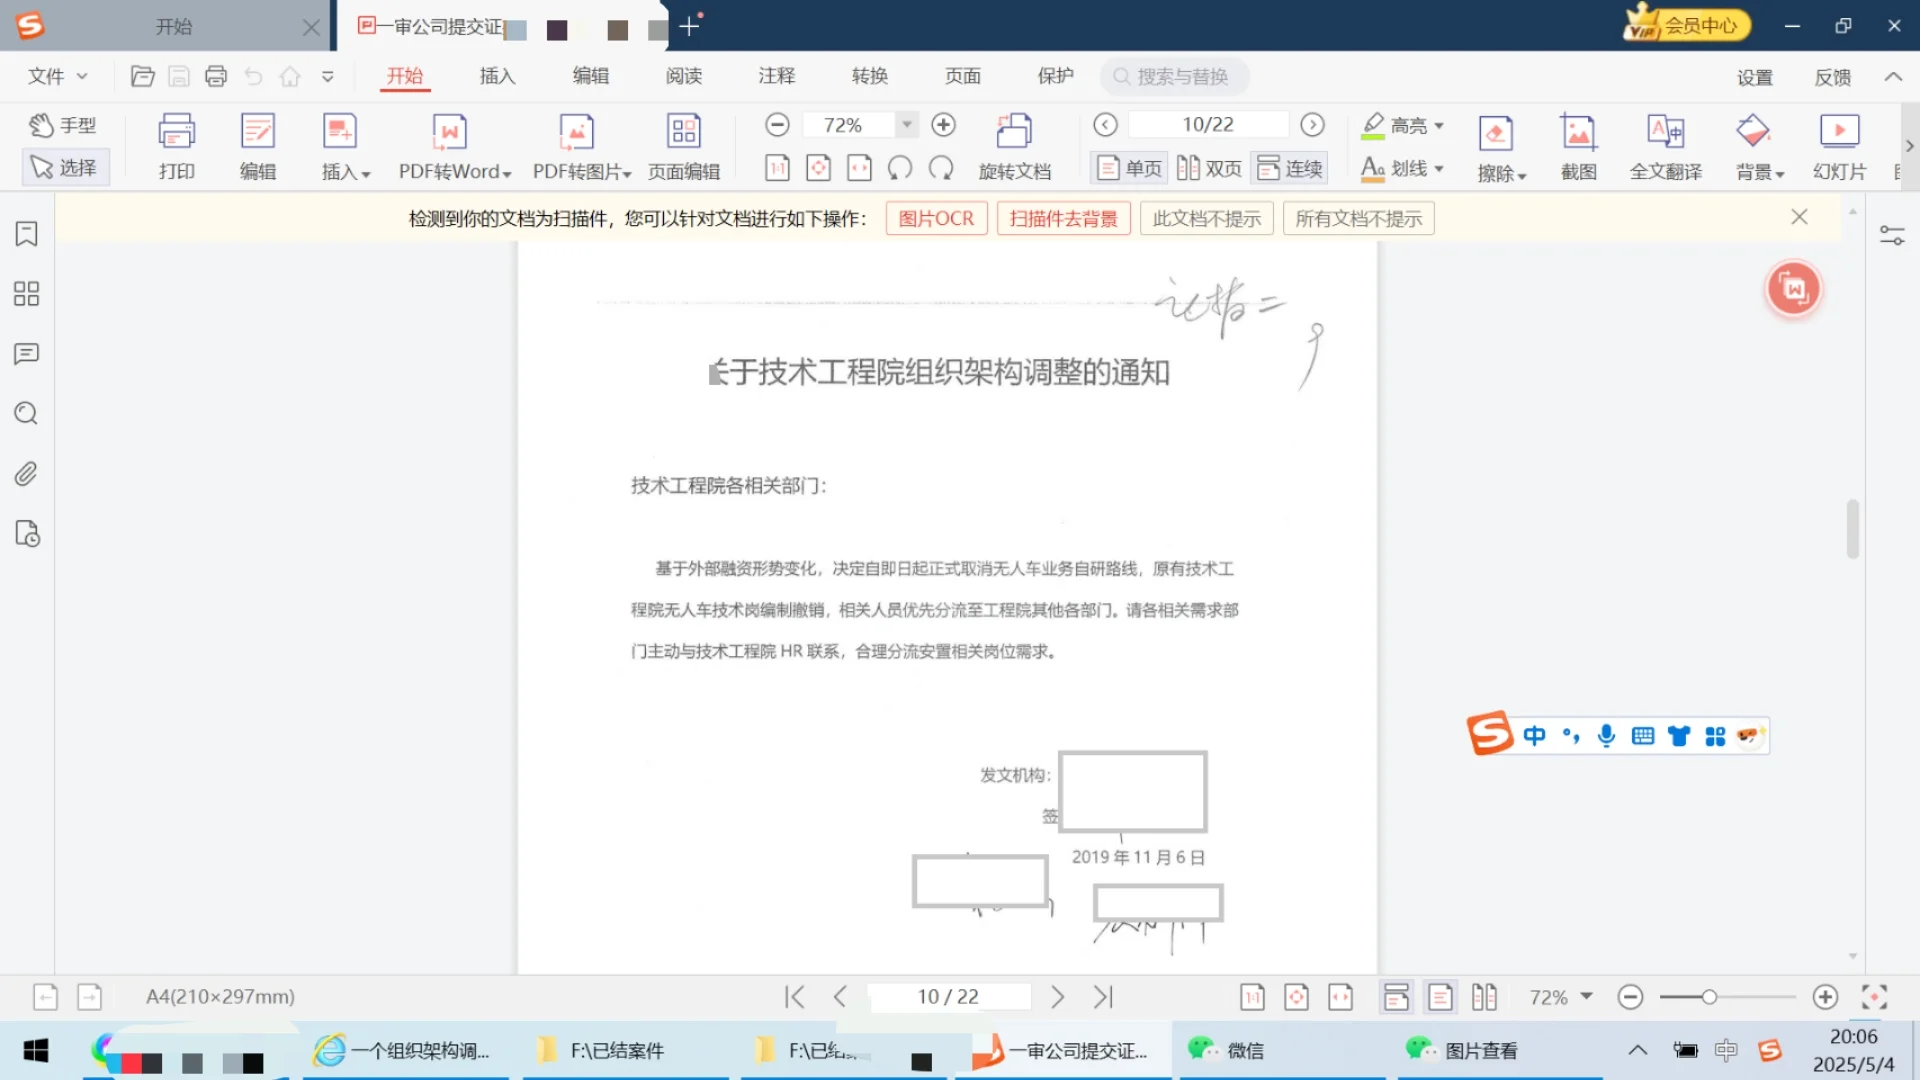Enable 双页 two-page view mode
This screenshot has height=1080, width=1920.
(x=1208, y=168)
